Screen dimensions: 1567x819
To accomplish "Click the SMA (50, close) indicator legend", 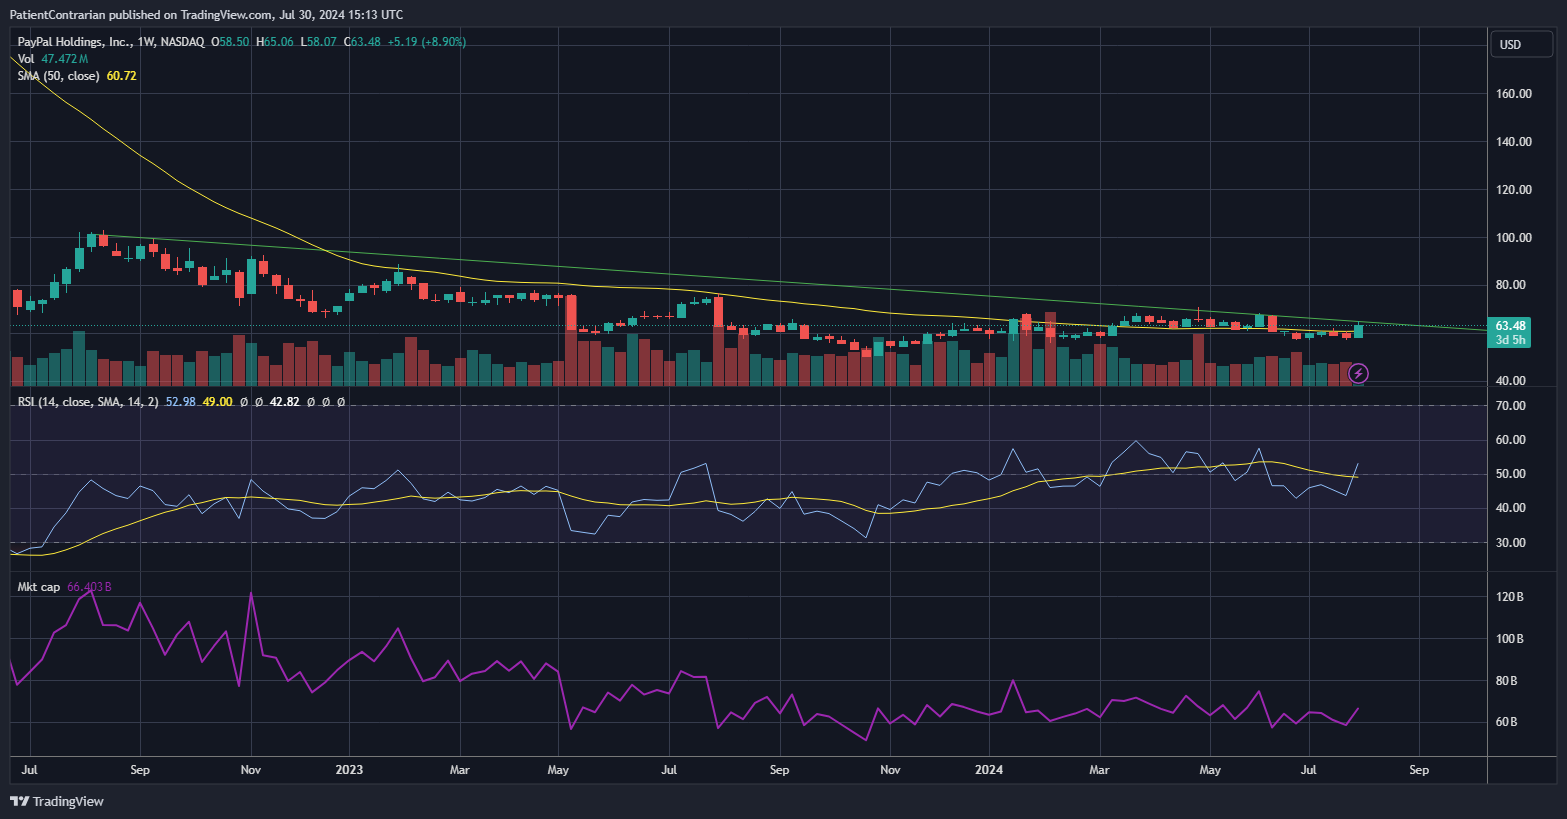I will click(58, 76).
